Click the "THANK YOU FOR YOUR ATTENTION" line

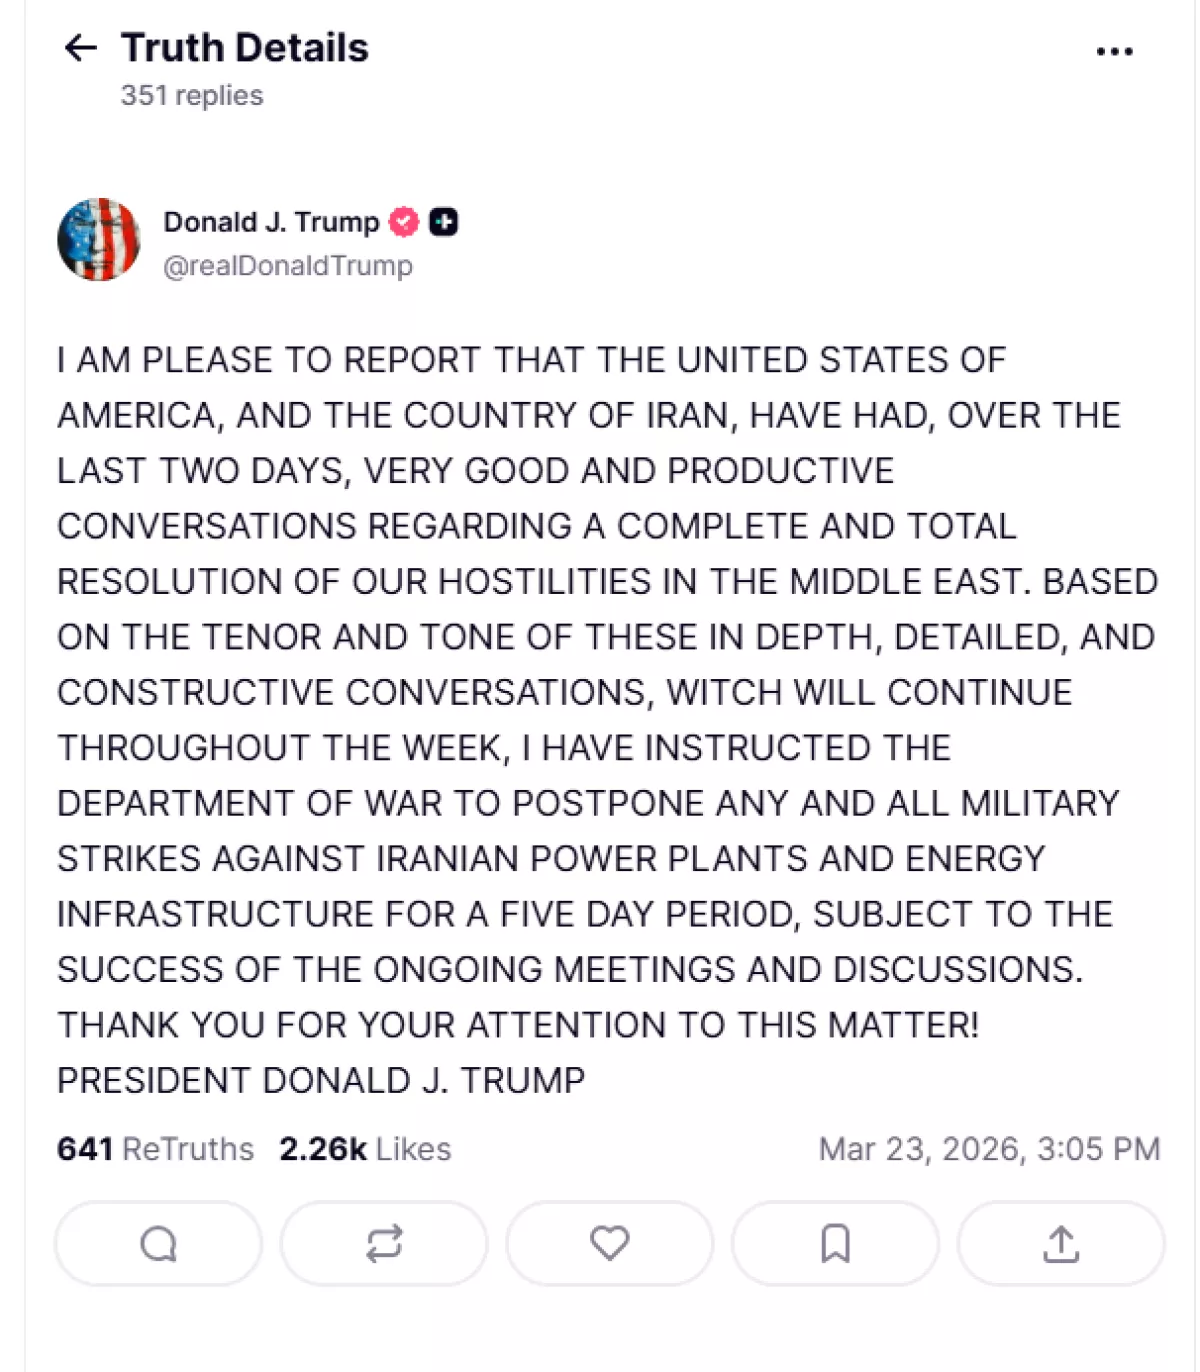pos(518,1025)
